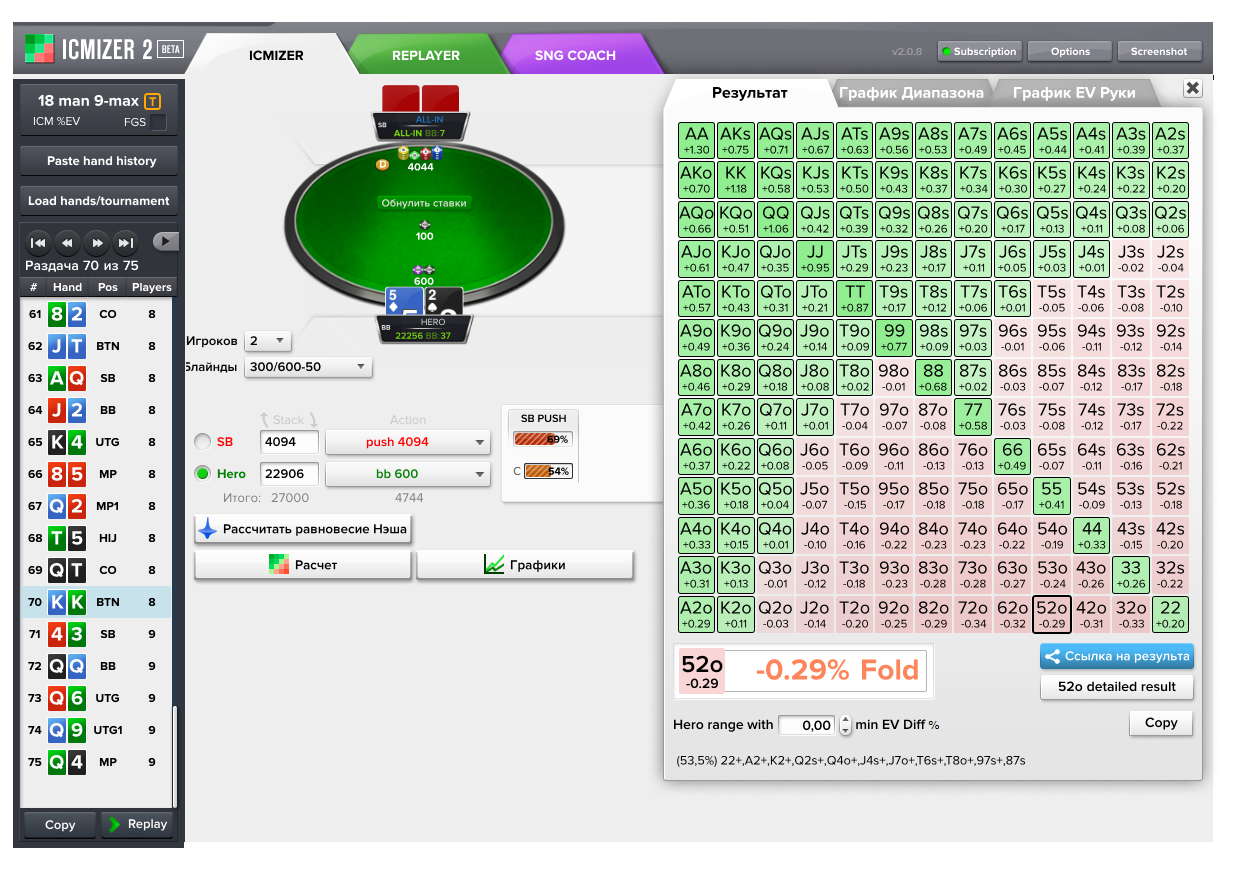Adjust the call 54% range bar
The height and width of the screenshot is (878, 1238).
pyautogui.click(x=546, y=471)
